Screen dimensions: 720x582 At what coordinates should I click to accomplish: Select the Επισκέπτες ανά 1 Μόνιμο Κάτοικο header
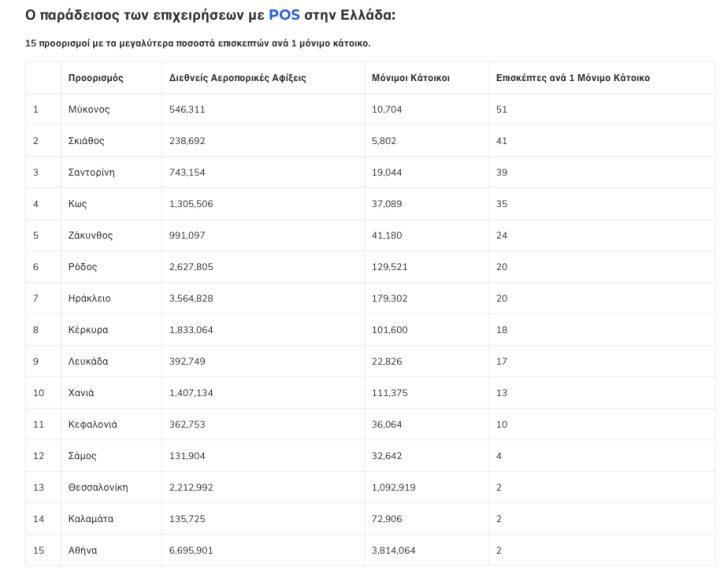[x=572, y=77]
